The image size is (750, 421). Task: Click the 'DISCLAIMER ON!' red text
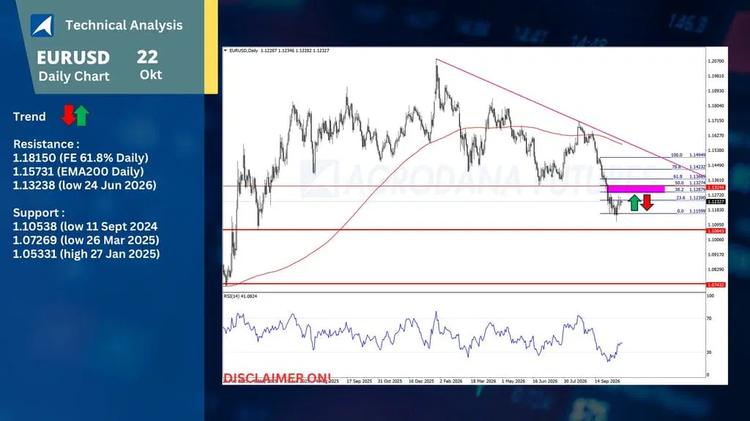point(277,378)
